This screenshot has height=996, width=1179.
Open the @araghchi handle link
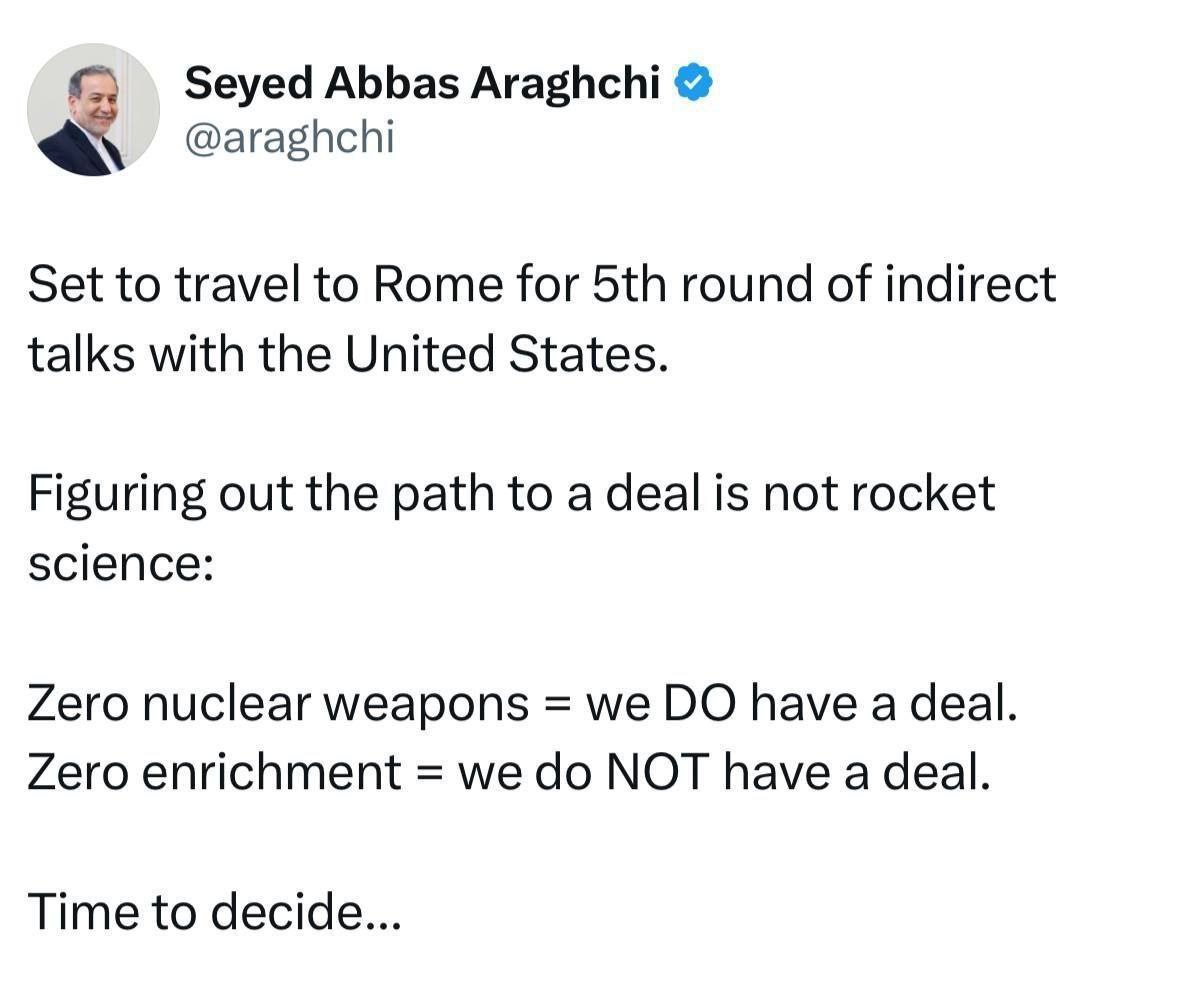click(290, 138)
